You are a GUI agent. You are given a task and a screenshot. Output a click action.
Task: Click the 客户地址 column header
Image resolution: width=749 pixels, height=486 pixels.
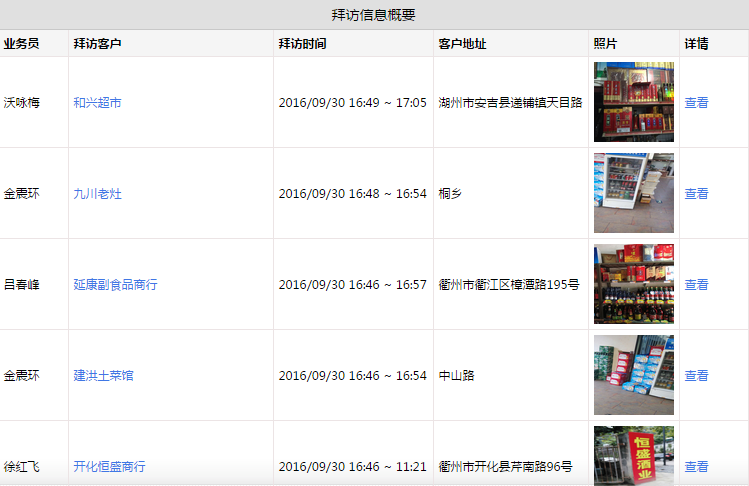(x=462, y=44)
